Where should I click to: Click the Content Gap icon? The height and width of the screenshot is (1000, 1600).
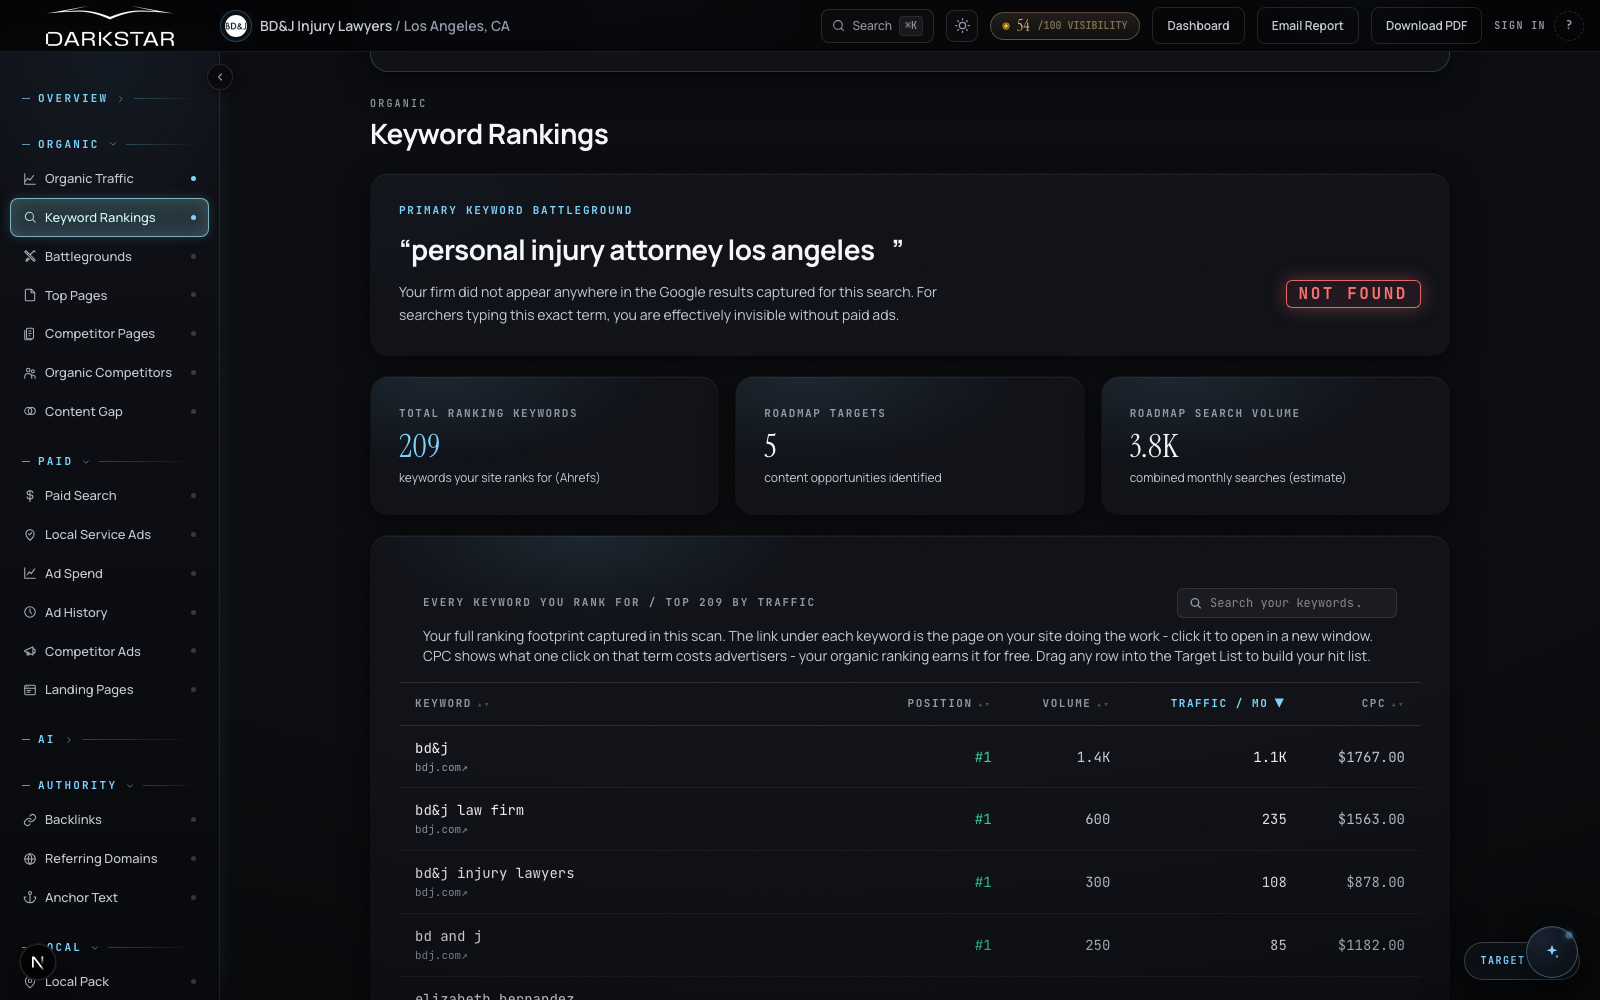coord(30,412)
